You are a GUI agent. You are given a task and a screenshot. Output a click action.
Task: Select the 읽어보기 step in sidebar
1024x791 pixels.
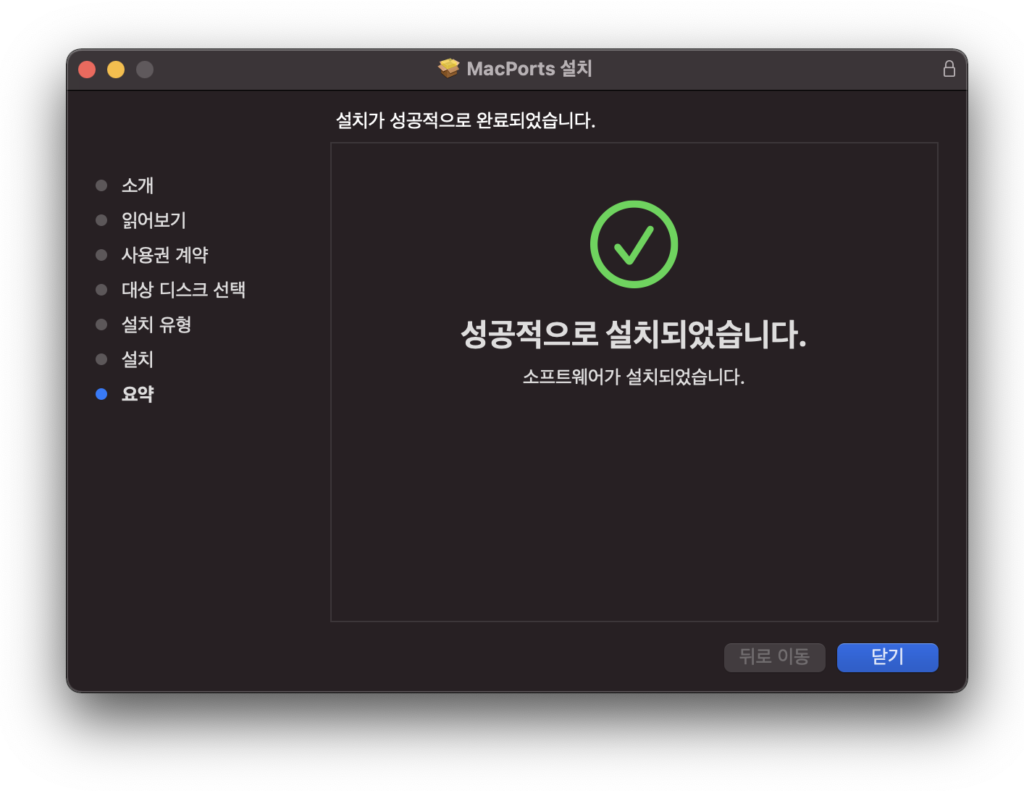tap(153, 220)
